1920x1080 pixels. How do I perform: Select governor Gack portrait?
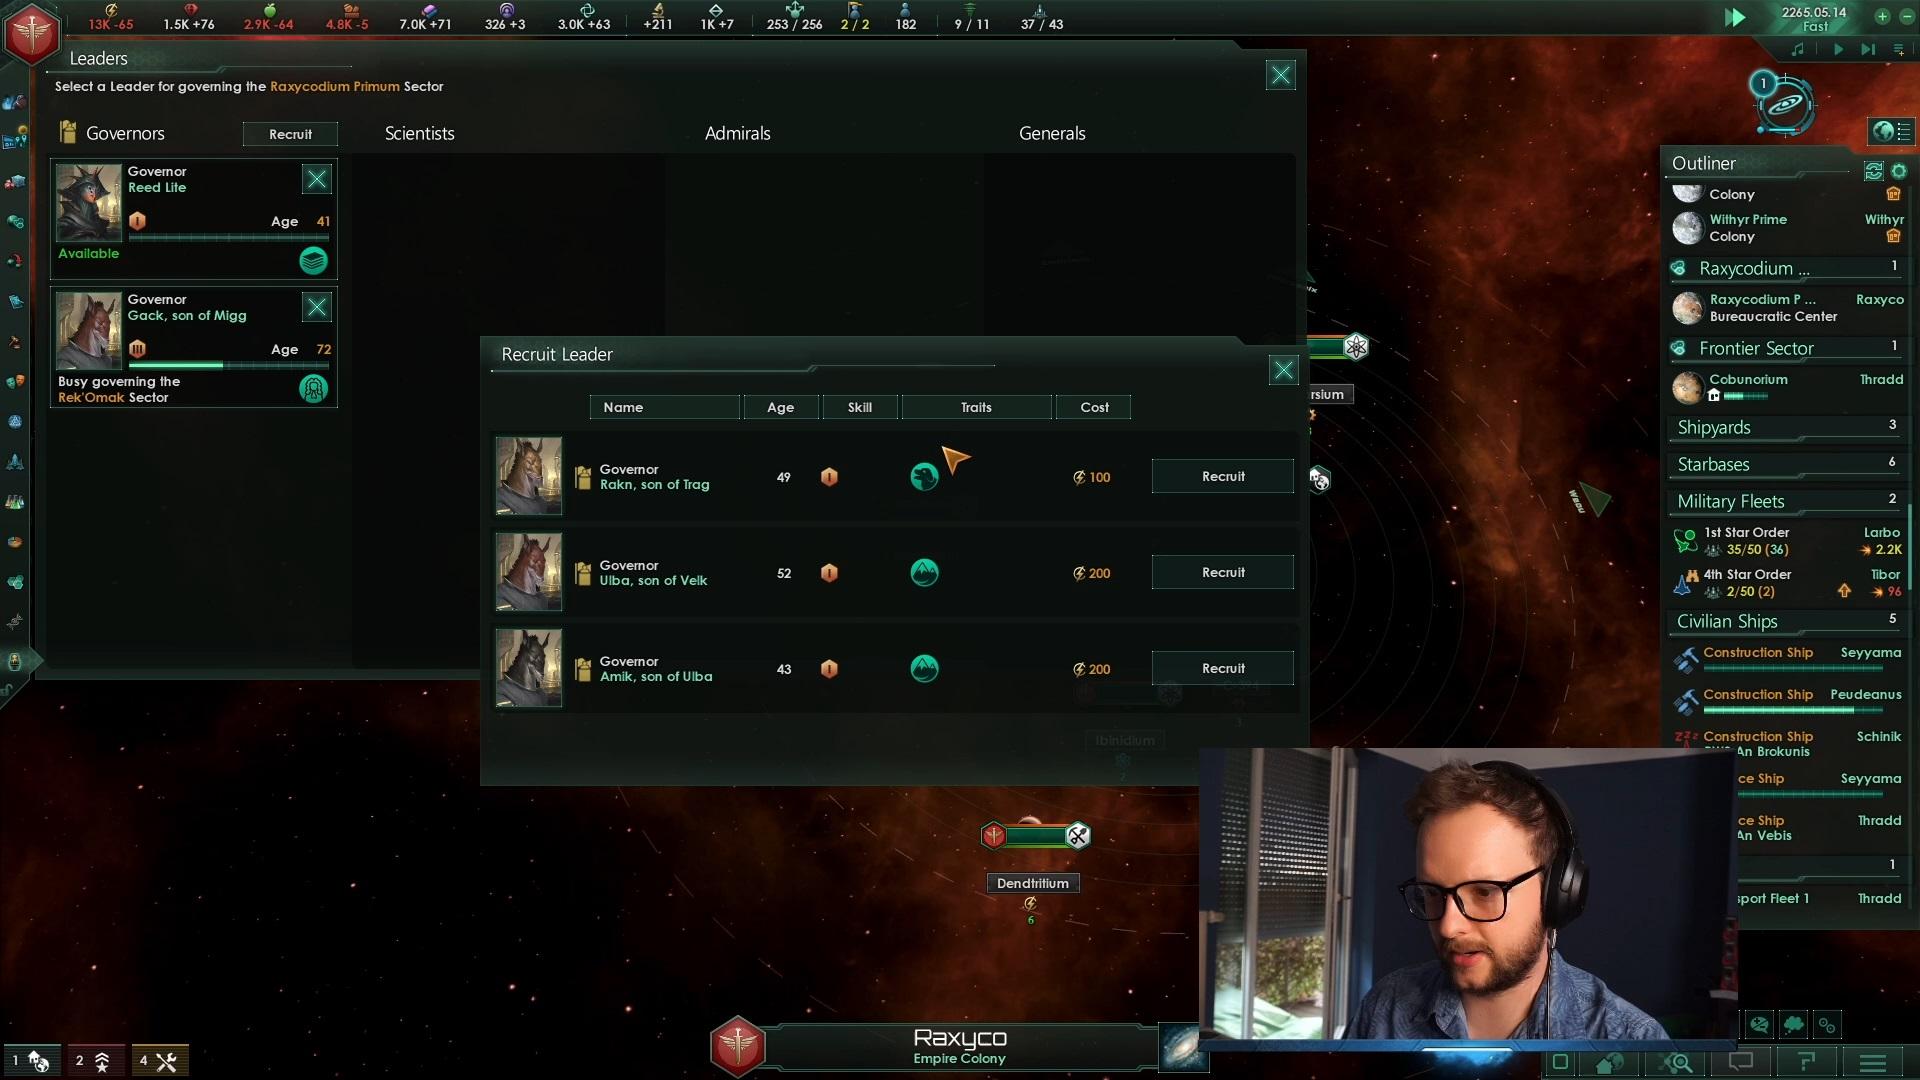coord(88,331)
